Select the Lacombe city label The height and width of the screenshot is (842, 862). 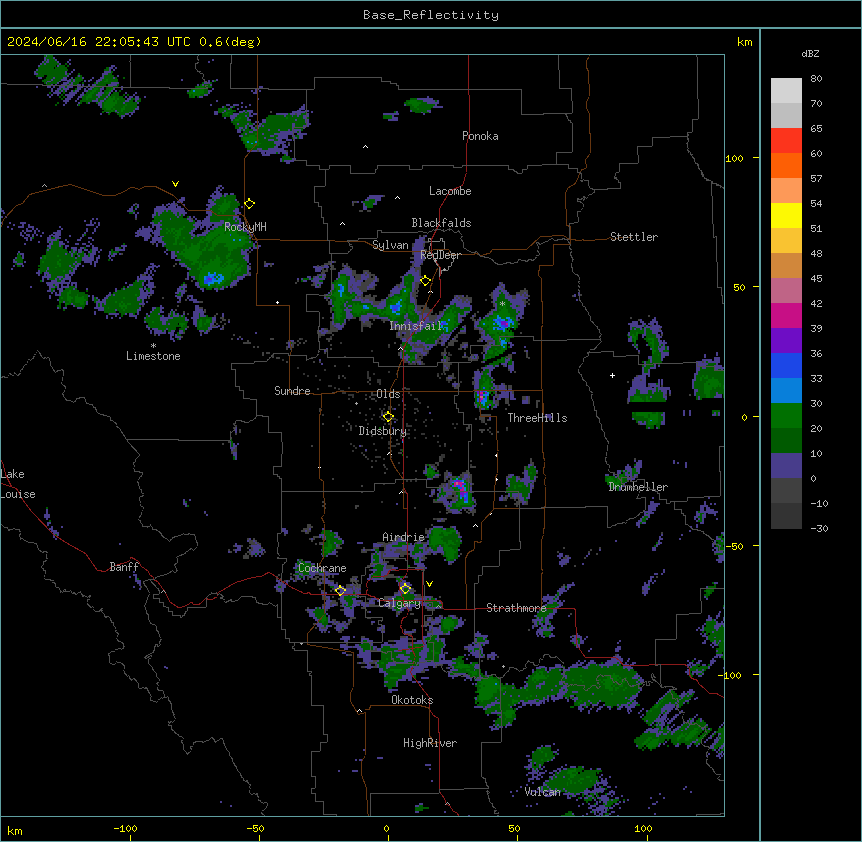pyautogui.click(x=450, y=191)
